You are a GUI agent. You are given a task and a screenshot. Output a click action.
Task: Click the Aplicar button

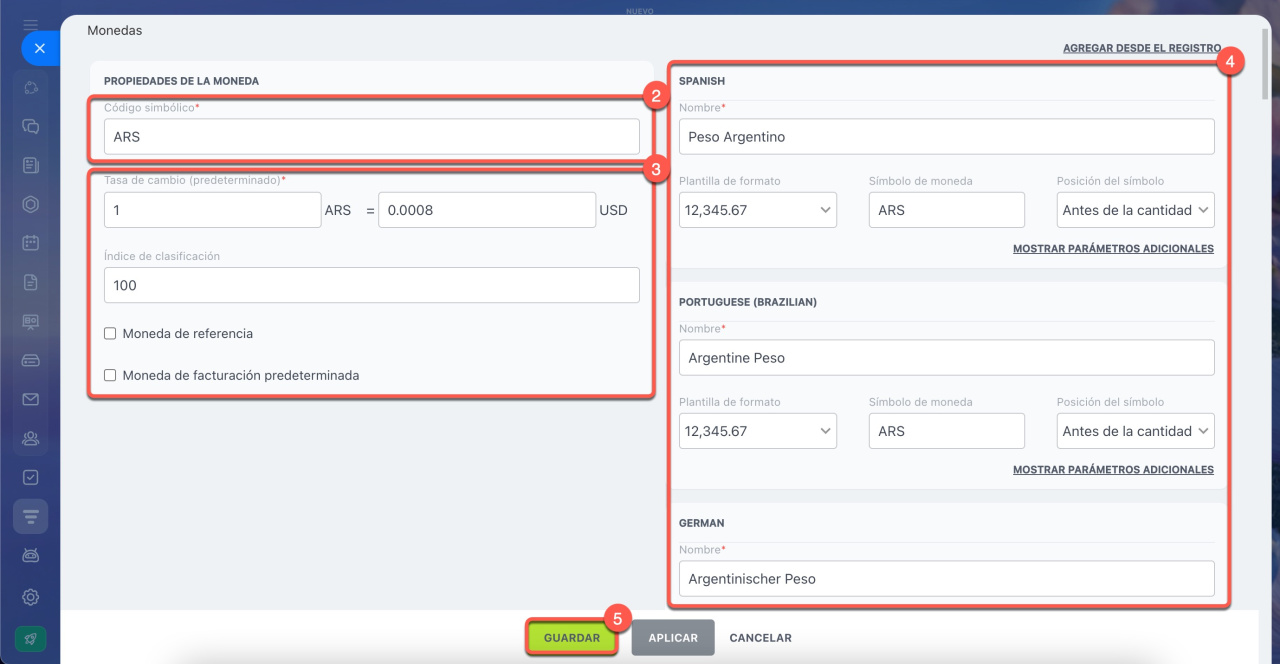pos(673,638)
